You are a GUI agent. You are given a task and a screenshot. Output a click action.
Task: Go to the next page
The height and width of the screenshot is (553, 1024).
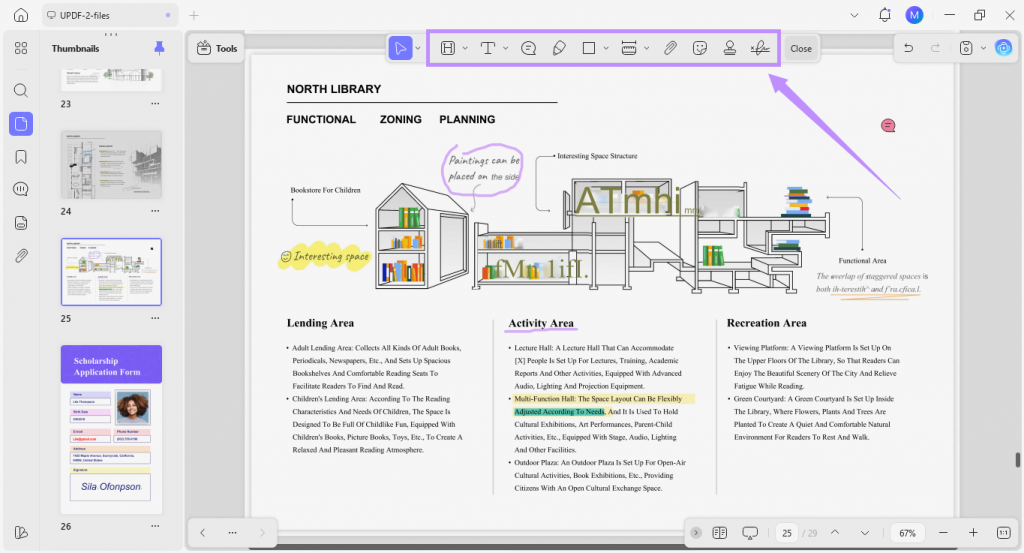(x=865, y=533)
